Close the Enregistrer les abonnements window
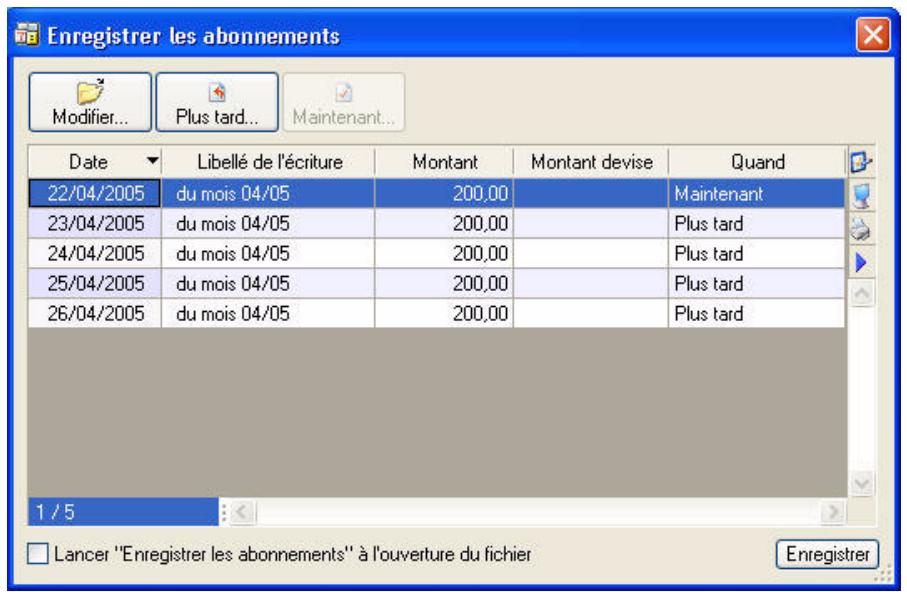 873,35
